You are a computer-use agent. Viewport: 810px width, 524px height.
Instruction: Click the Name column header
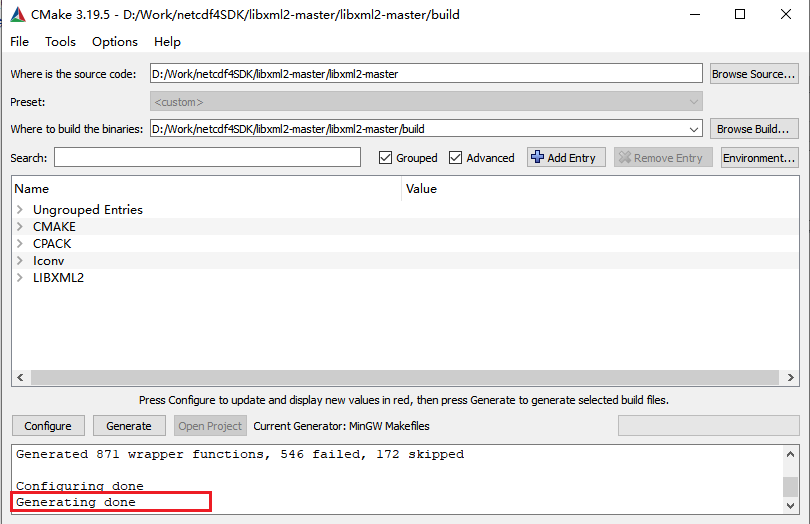point(32,189)
